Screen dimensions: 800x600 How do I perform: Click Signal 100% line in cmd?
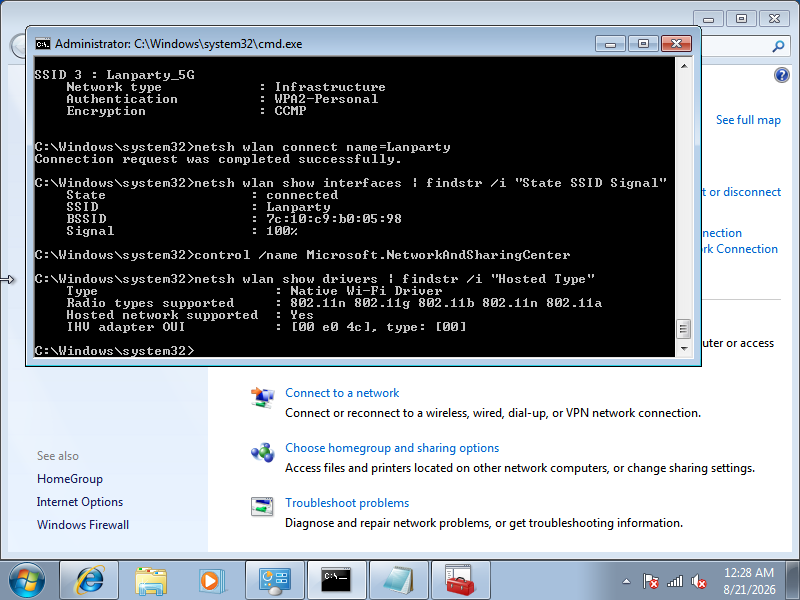(182, 231)
